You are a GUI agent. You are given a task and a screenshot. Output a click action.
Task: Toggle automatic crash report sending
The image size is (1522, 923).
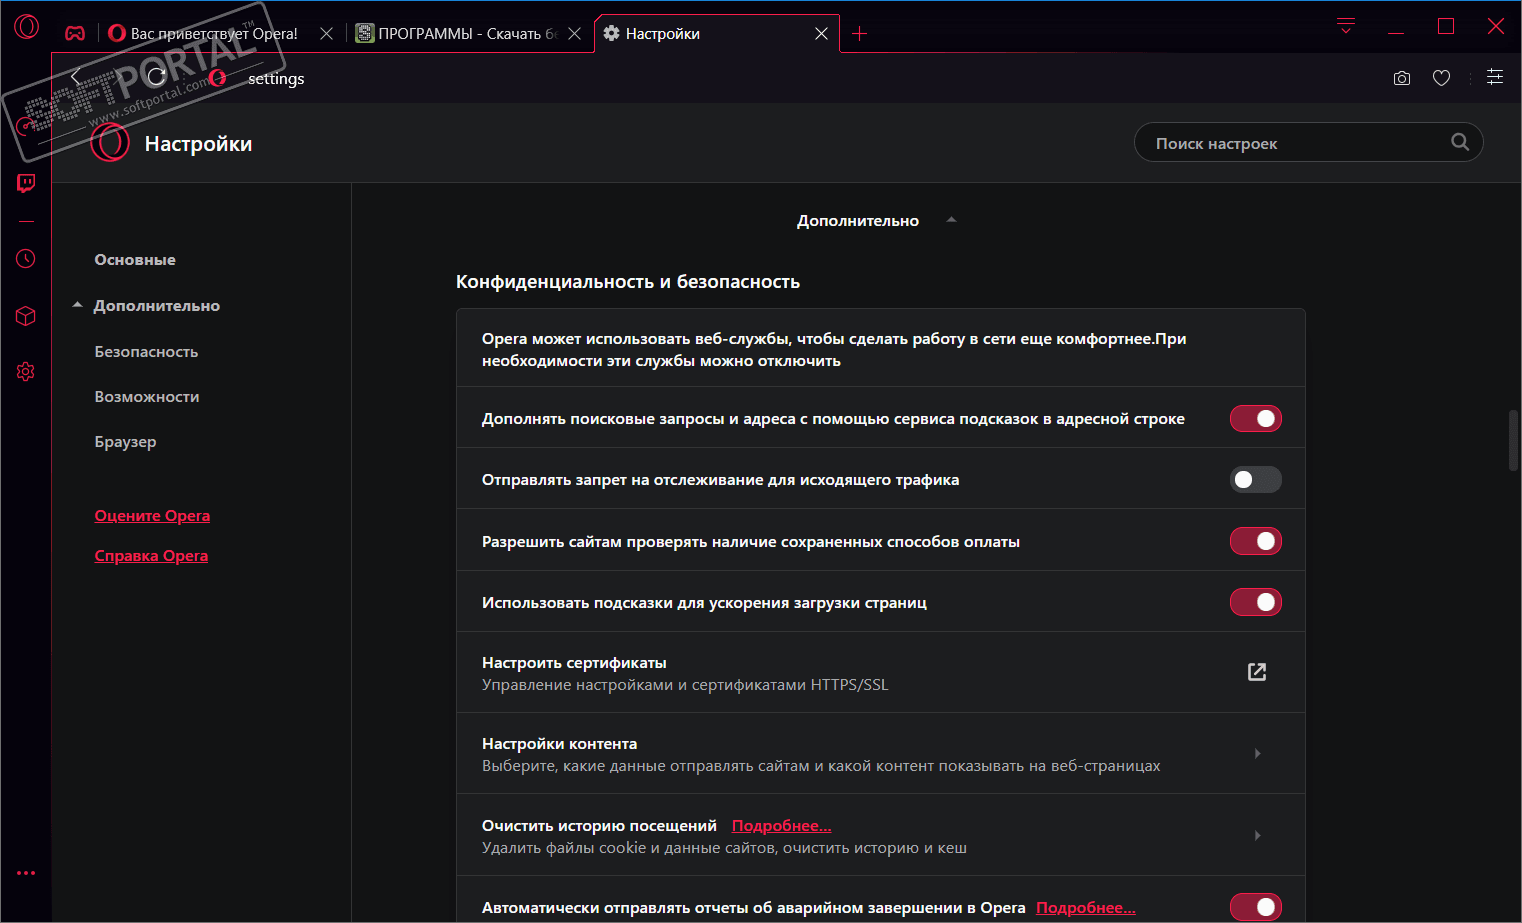tap(1256, 907)
